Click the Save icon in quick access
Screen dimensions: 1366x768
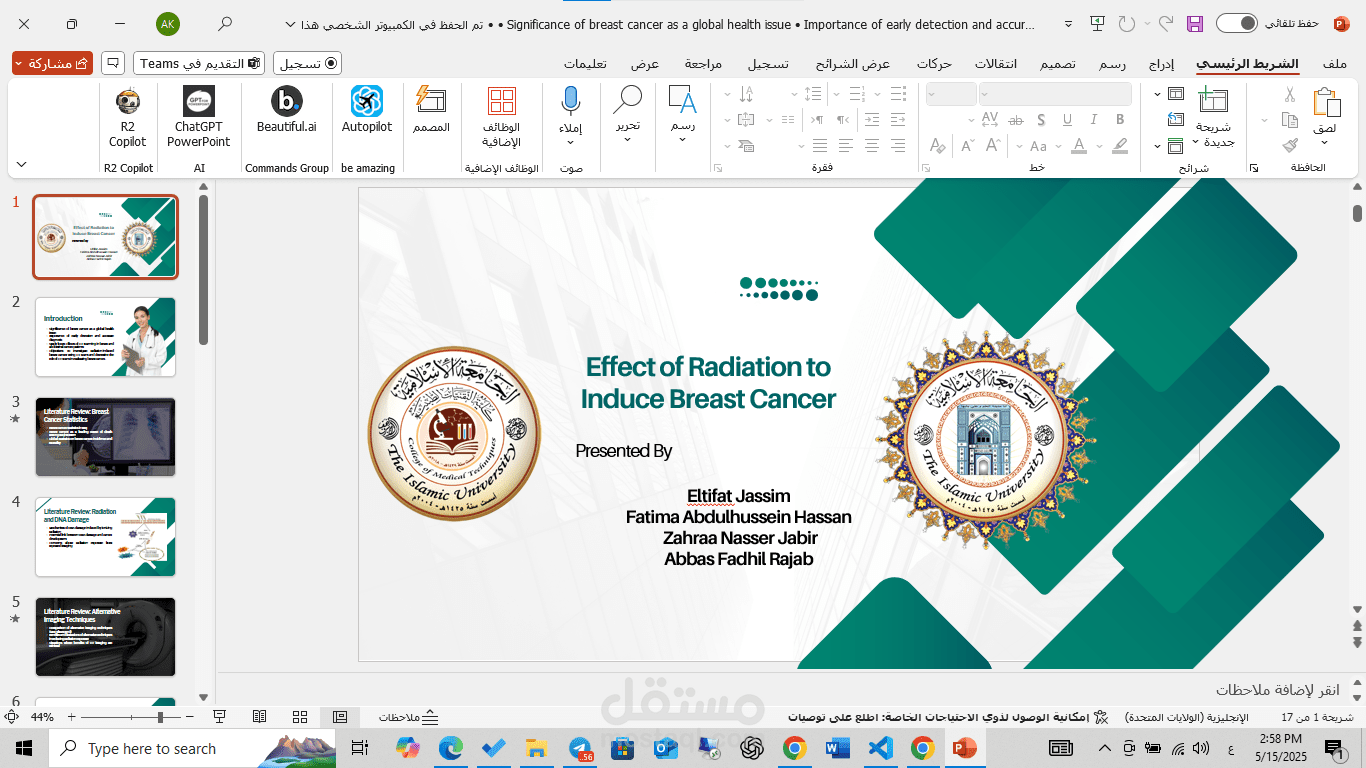pyautogui.click(x=1194, y=23)
